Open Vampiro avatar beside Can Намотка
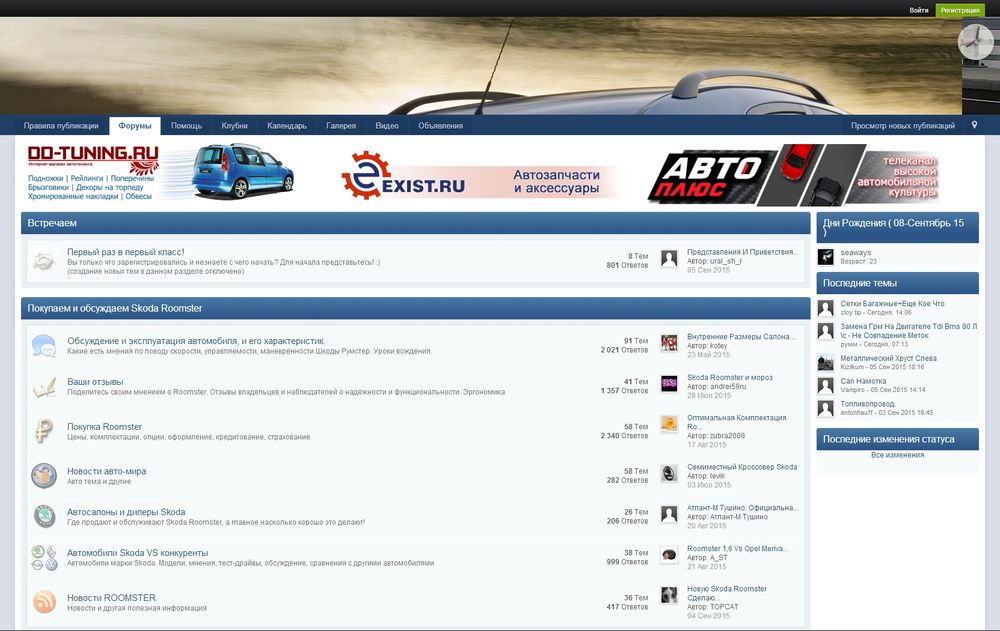 (826, 385)
